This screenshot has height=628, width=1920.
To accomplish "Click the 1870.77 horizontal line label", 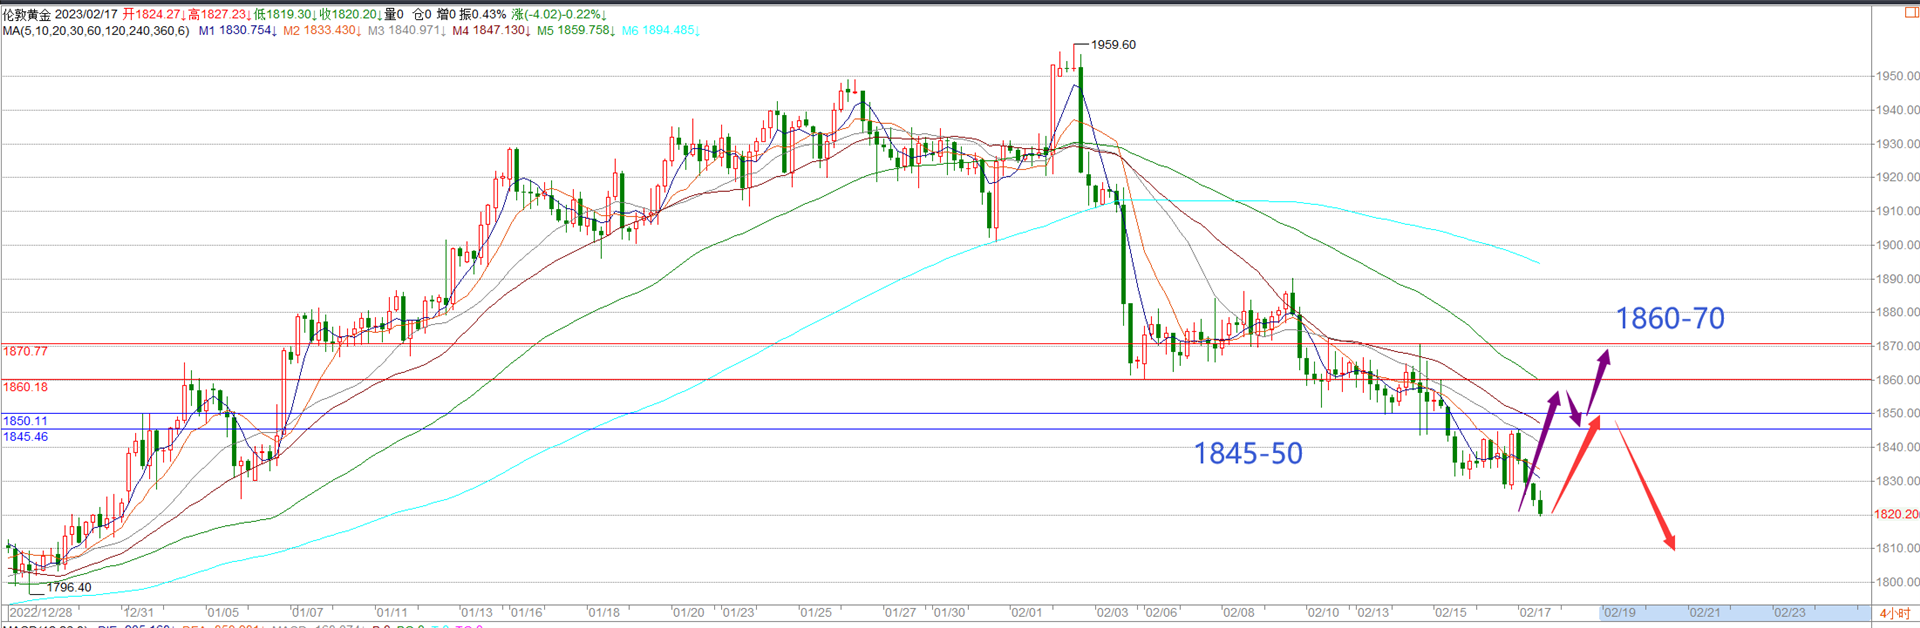I will [x=26, y=352].
